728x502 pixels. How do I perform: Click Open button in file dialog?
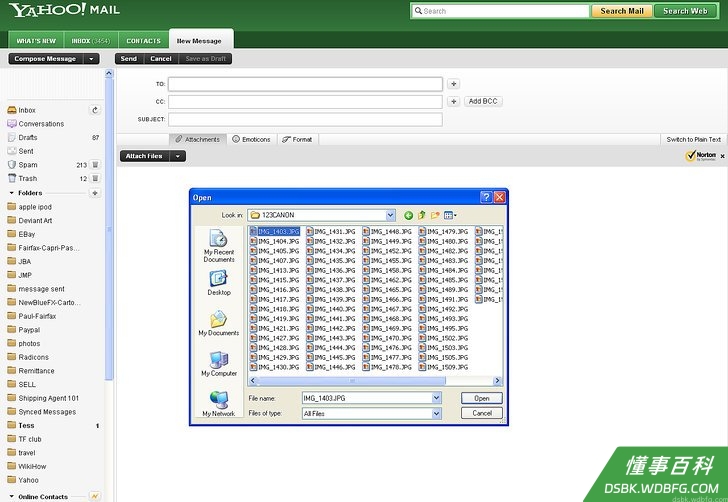coord(481,398)
